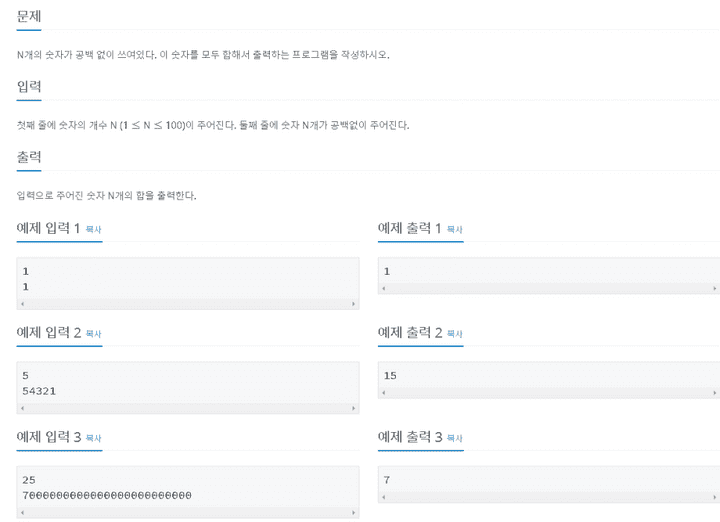
Task: Click left scroll arrow of example input 3
Action: pos(22,512)
